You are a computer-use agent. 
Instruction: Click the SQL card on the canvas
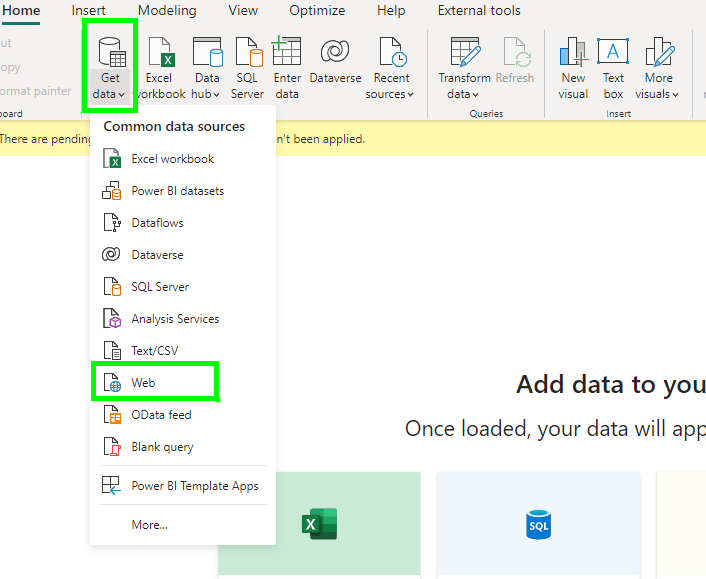tap(539, 525)
